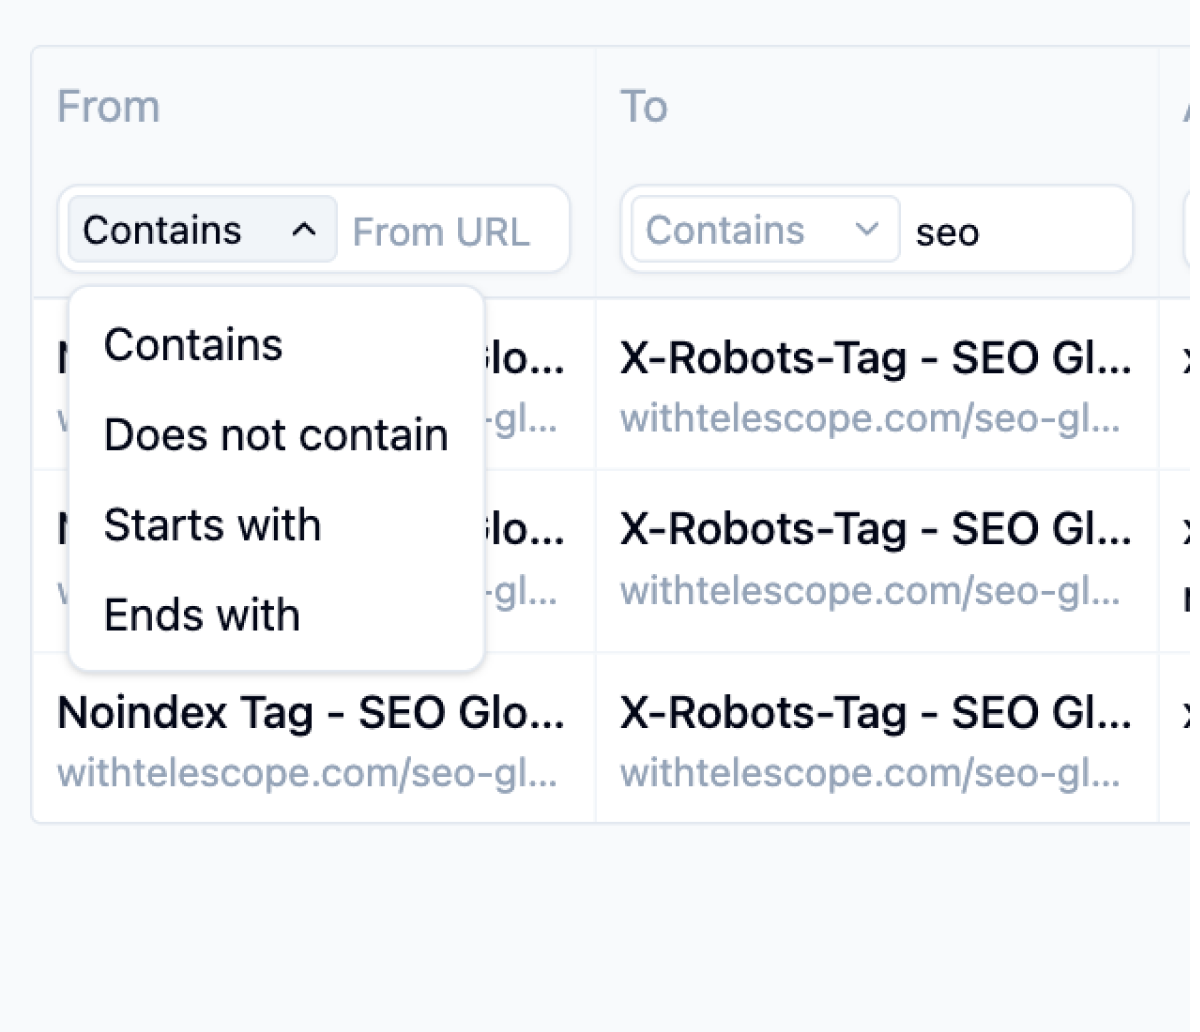Select the "Contains" option in the open list

tap(193, 345)
